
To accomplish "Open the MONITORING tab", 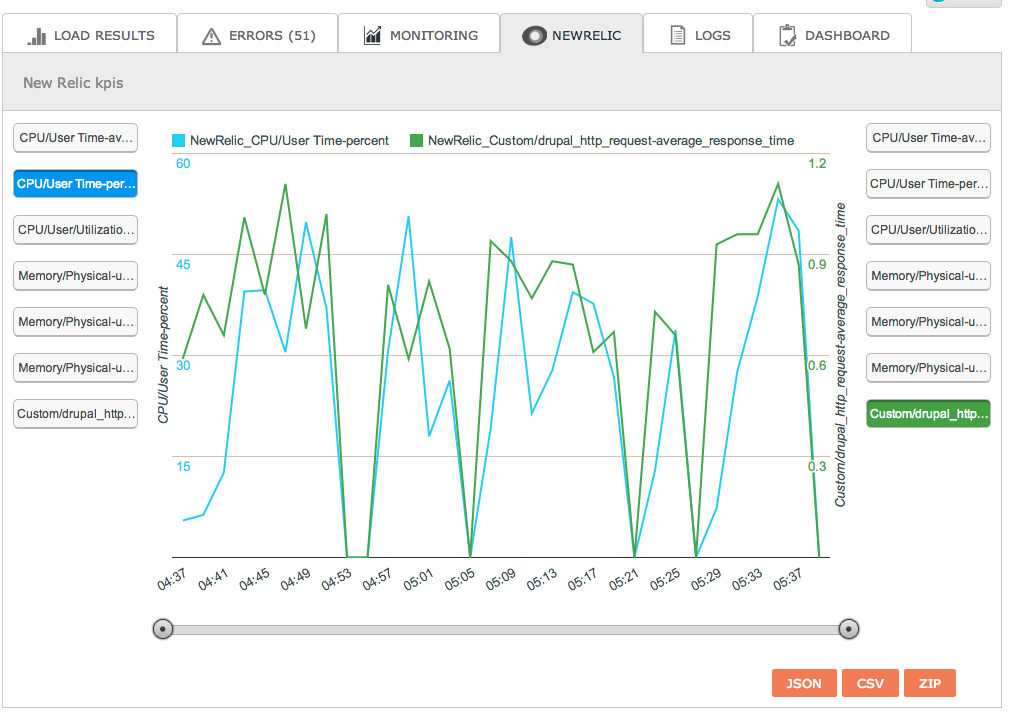I will [419, 33].
